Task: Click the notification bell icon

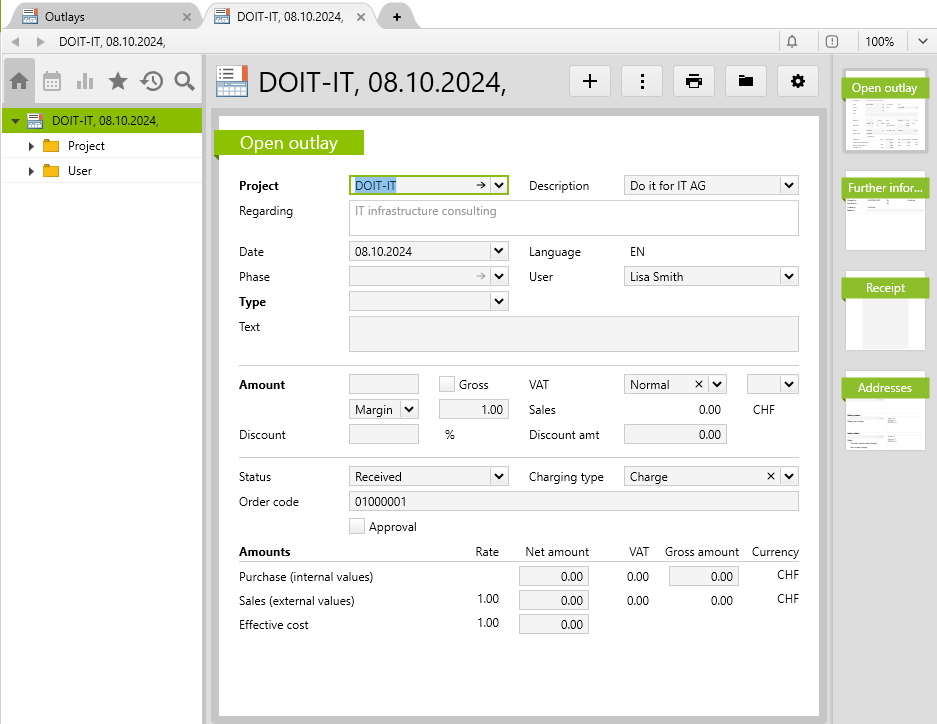Action: 792,41
